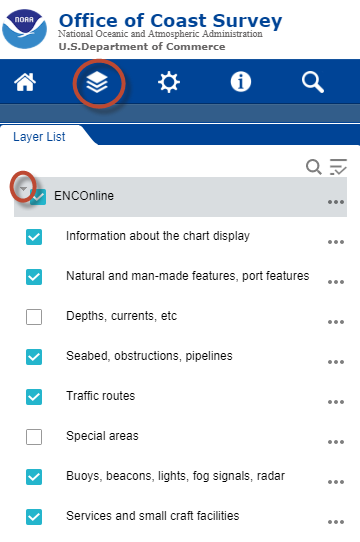360x542 pixels.
Task: Click the Office of Coast Survey title
Action: click(x=170, y=21)
